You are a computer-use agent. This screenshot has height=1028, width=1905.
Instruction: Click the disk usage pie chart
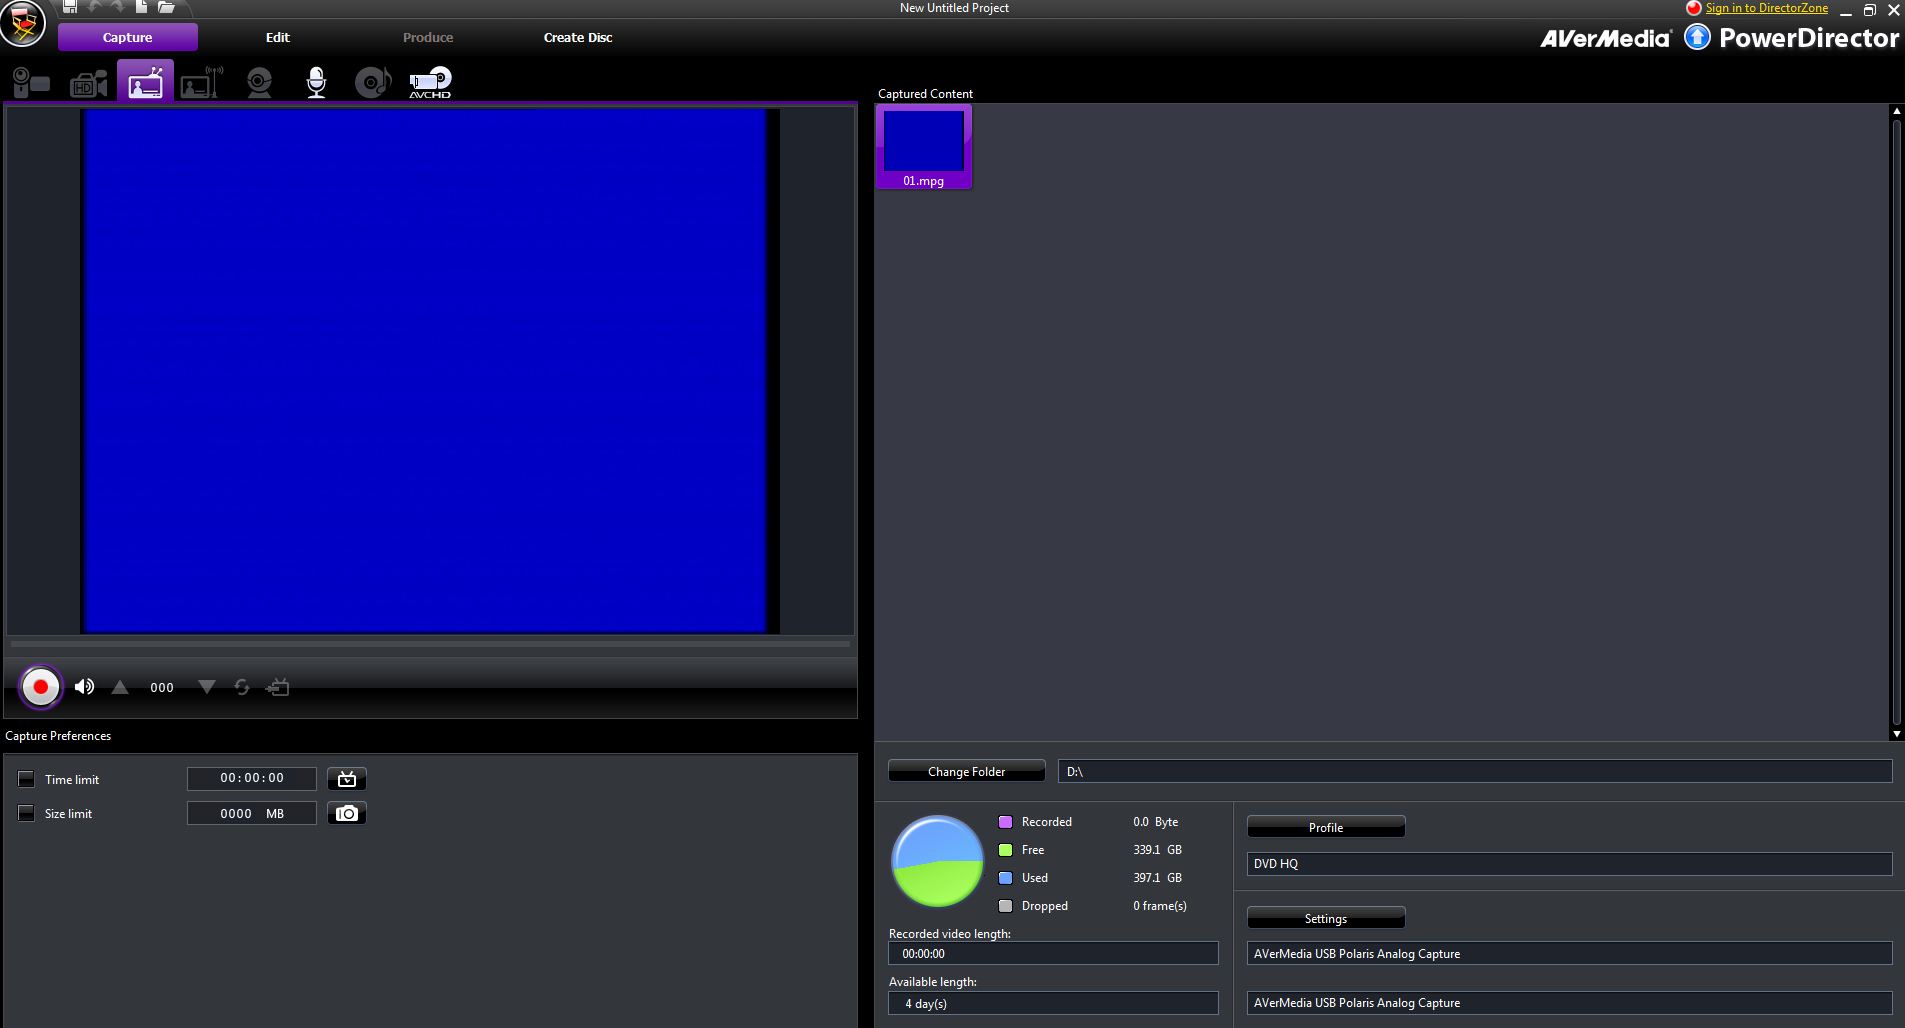tap(938, 861)
